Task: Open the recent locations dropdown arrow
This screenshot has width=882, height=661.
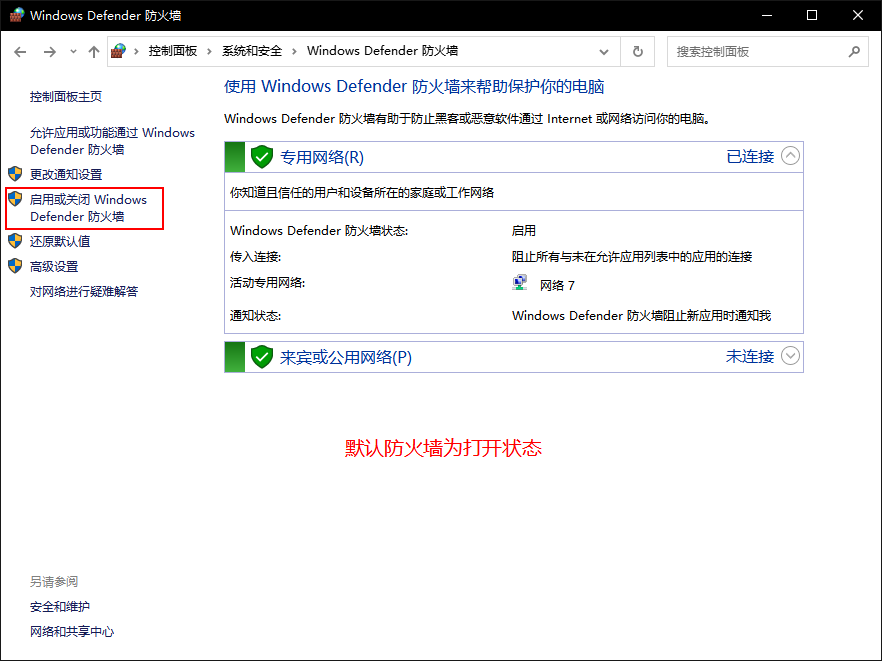Action: point(73,52)
